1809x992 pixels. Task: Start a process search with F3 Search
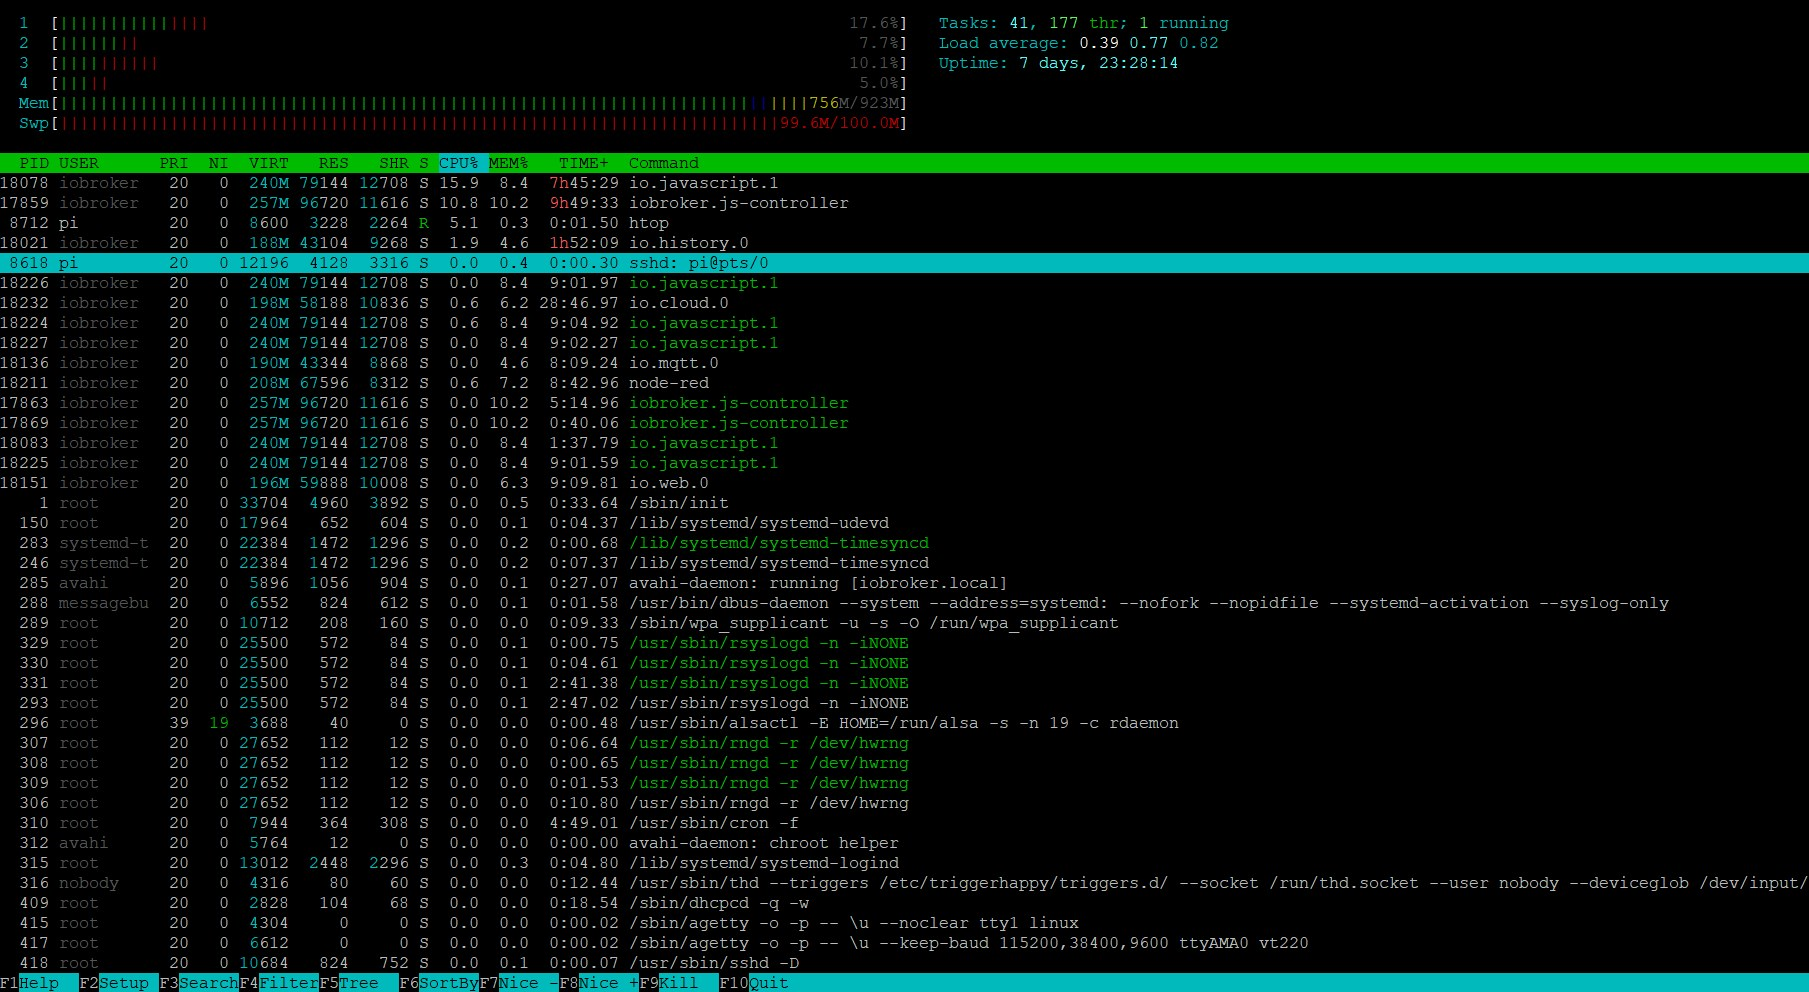pyautogui.click(x=199, y=983)
